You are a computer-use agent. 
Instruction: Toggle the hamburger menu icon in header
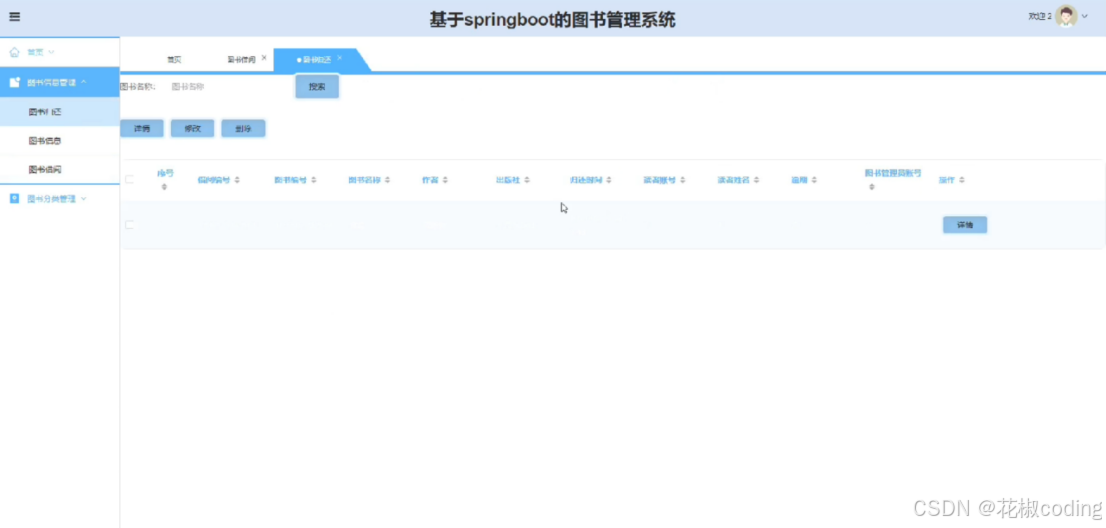(14, 17)
